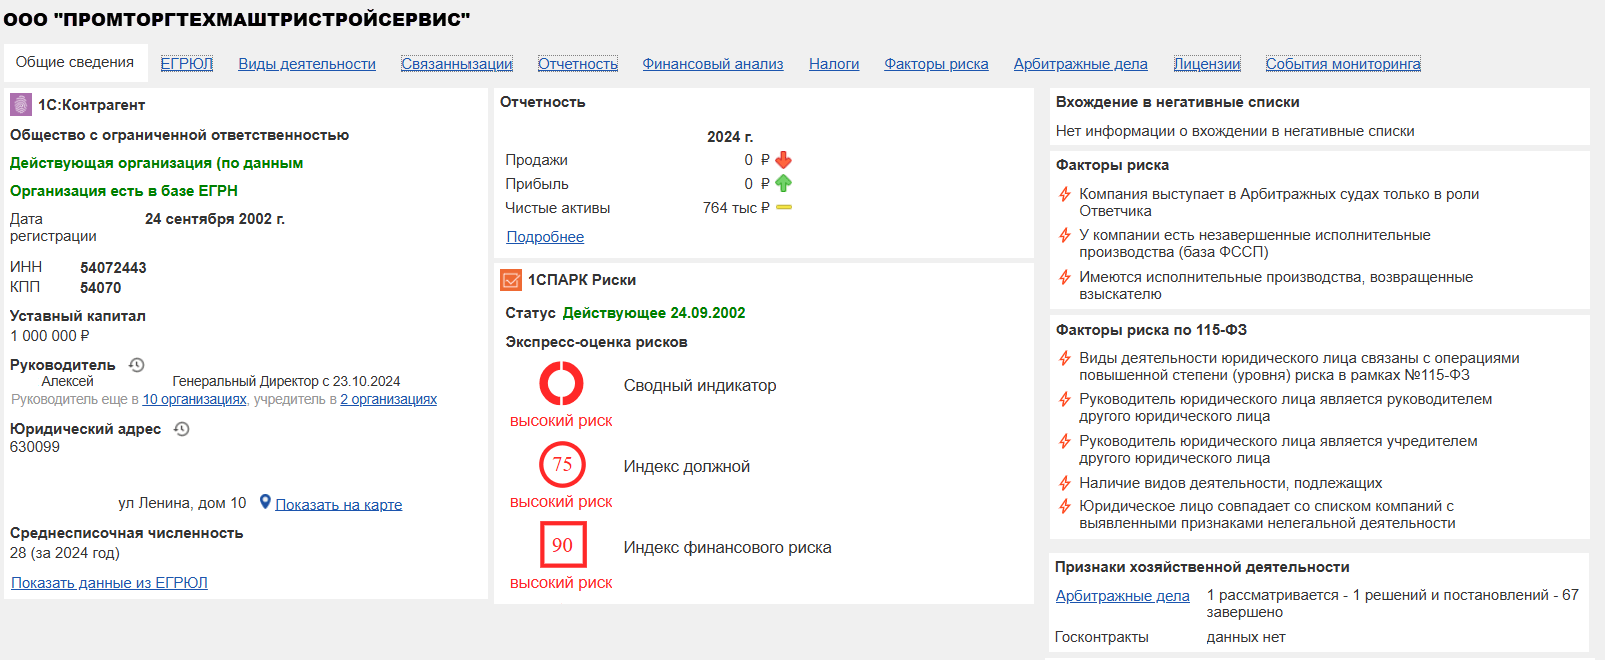Switch to Финансовый анализ tab
The height and width of the screenshot is (660, 1605).
[x=713, y=64]
